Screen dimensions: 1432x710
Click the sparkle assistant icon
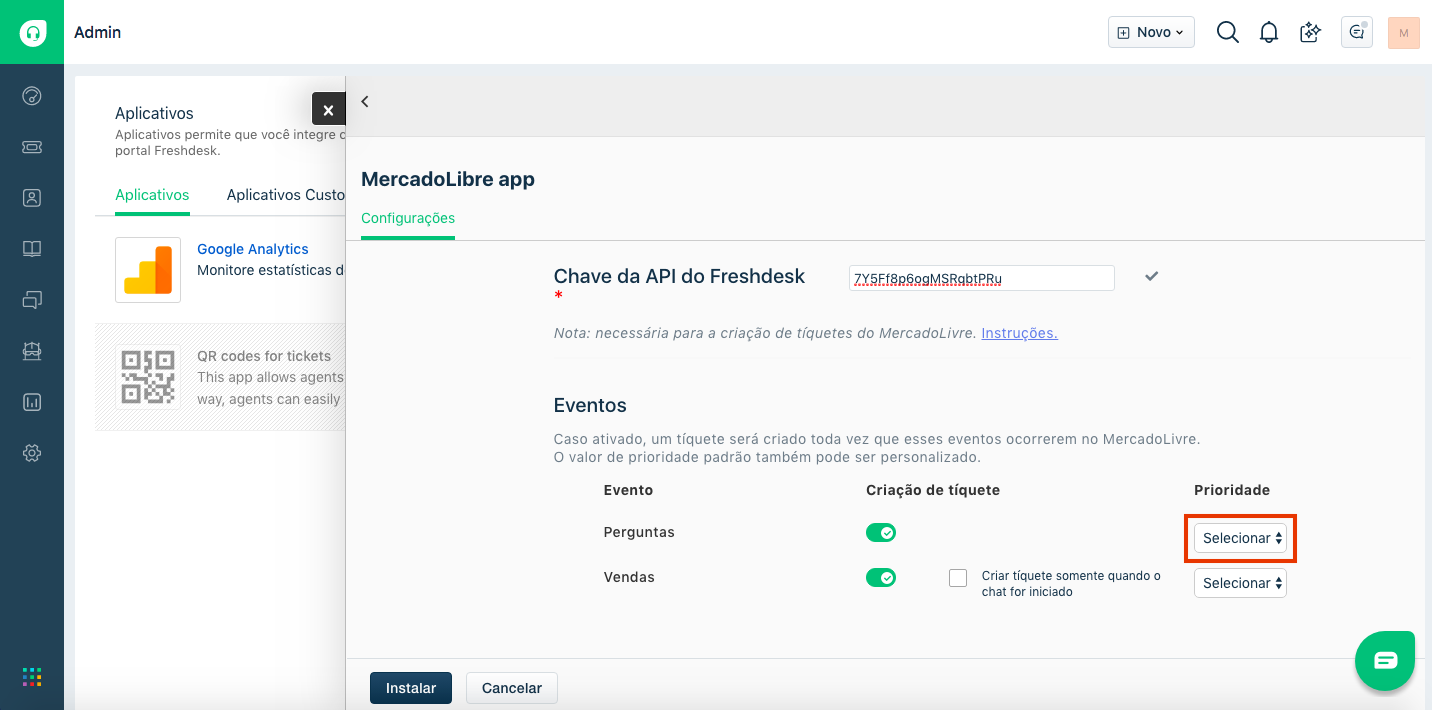1311,32
